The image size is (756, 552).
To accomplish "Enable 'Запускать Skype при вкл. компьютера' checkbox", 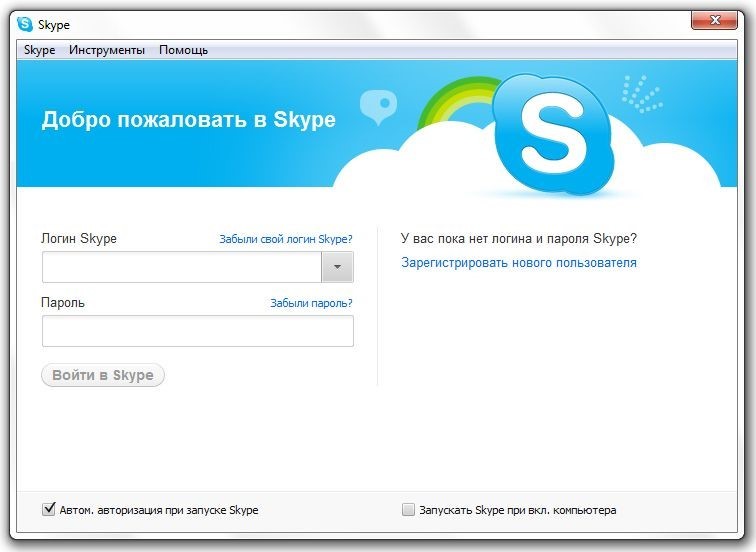I will pos(408,510).
